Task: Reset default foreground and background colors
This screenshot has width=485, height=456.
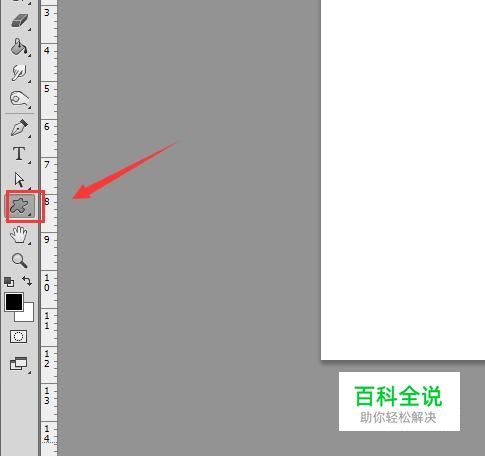Action: pyautogui.click(x=9, y=282)
